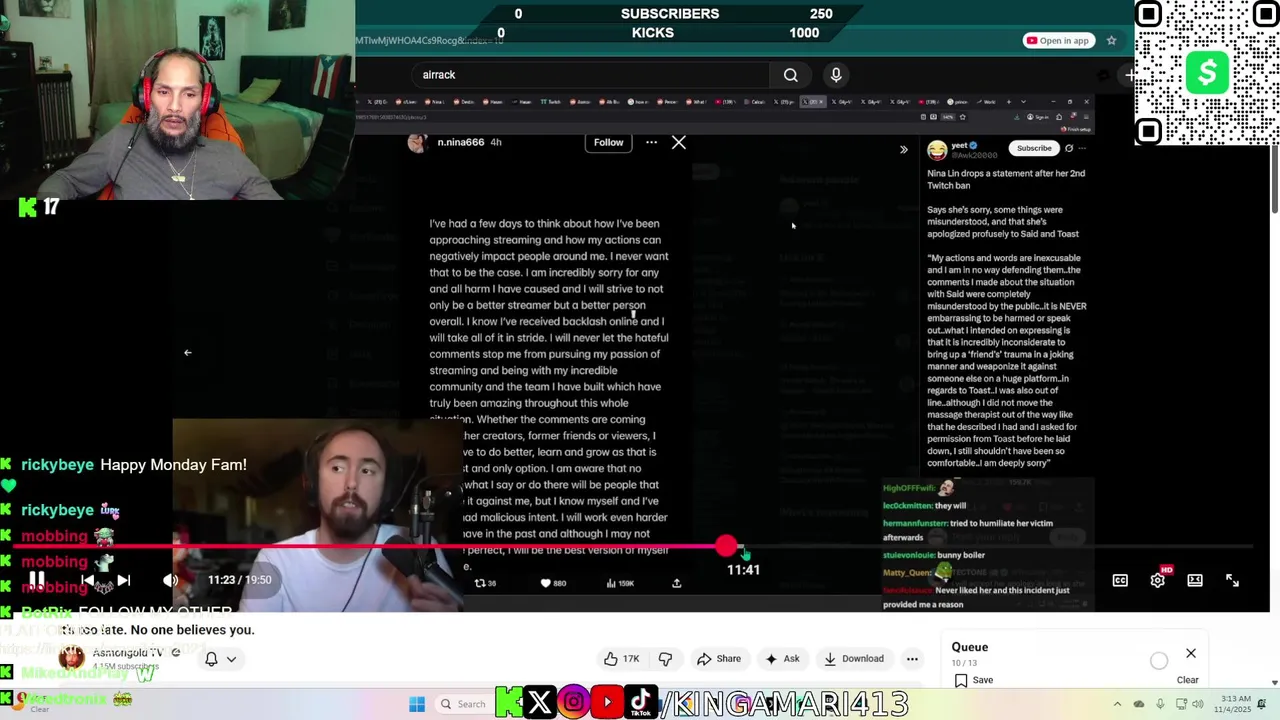Pause the YouTube video

pyautogui.click(x=36, y=579)
